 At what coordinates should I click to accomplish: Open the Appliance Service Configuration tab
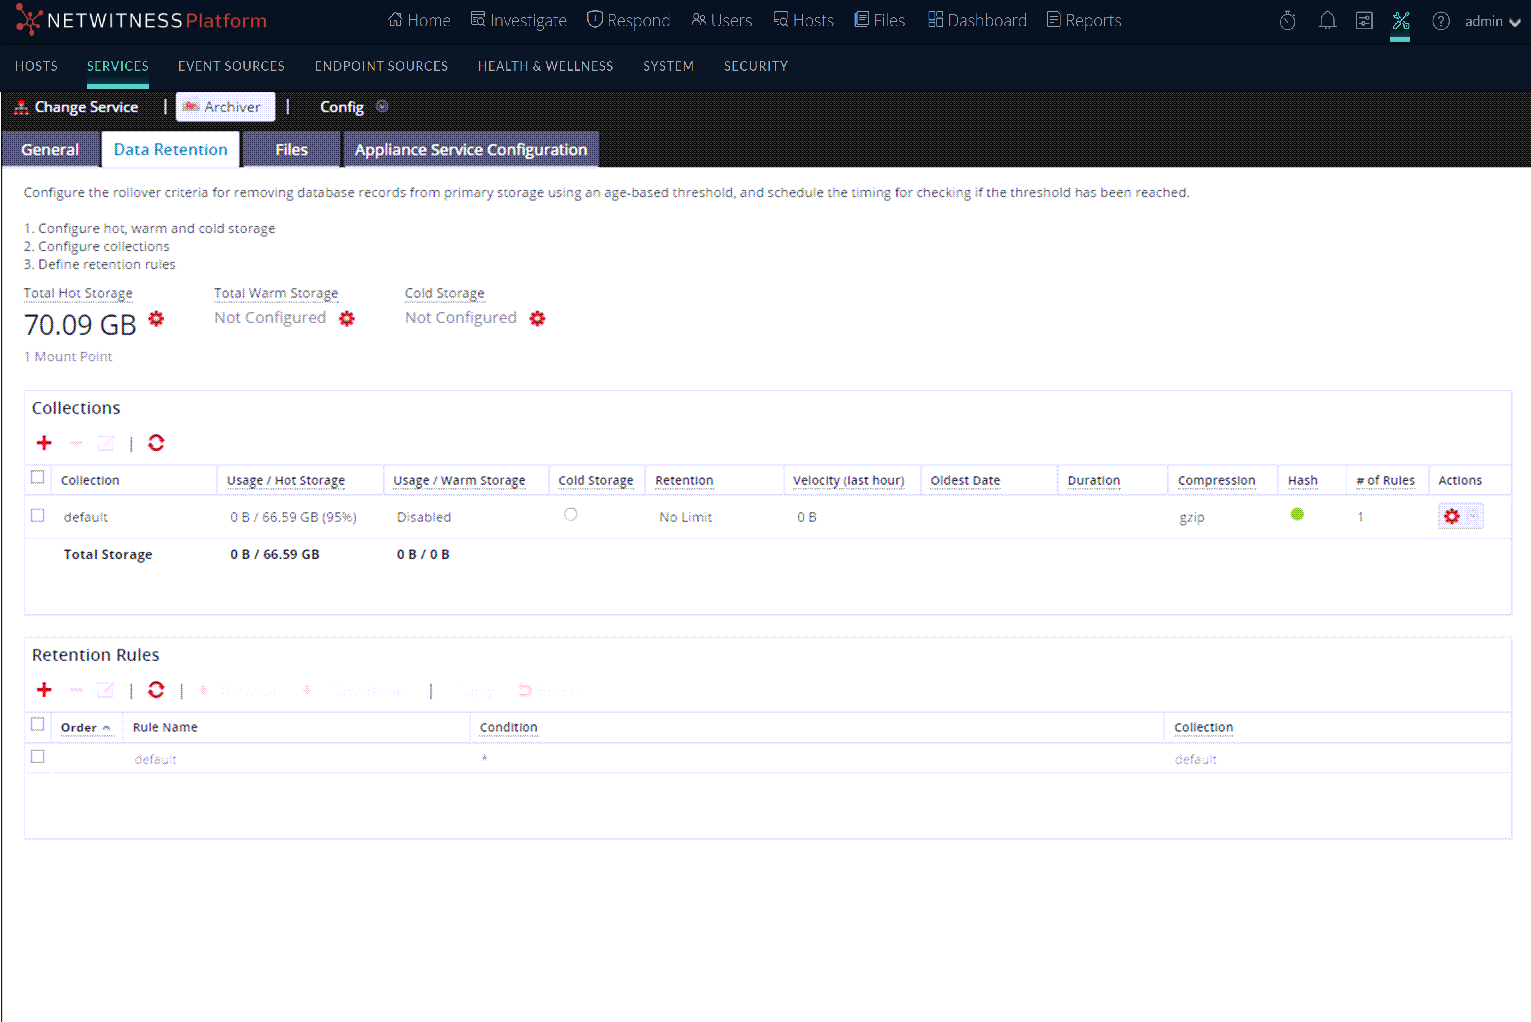click(x=470, y=150)
